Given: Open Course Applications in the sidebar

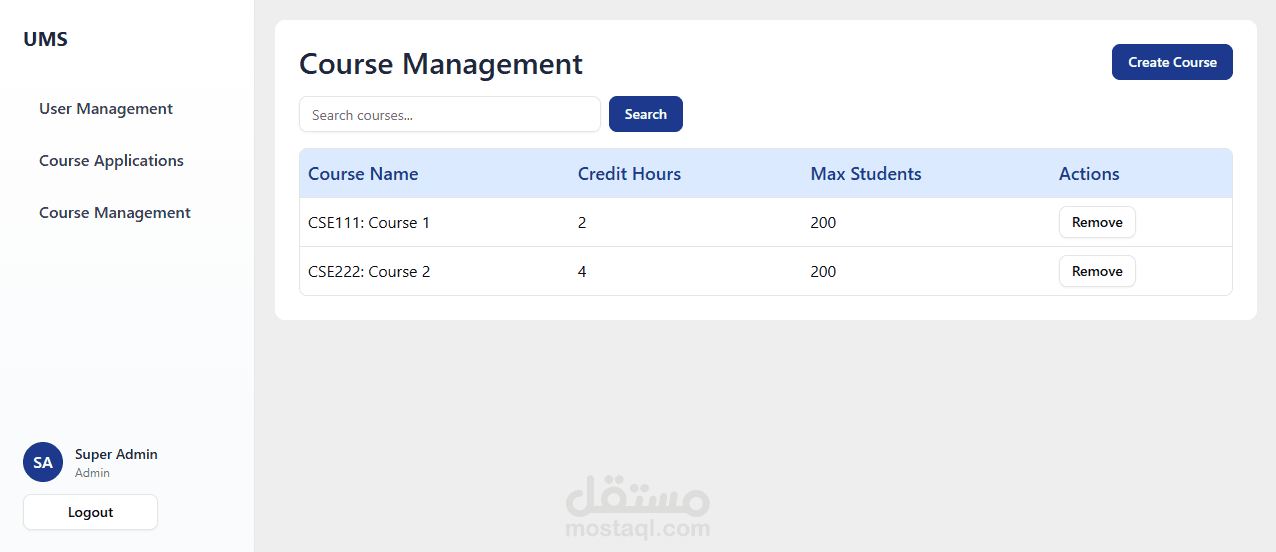Looking at the screenshot, I should click(111, 161).
